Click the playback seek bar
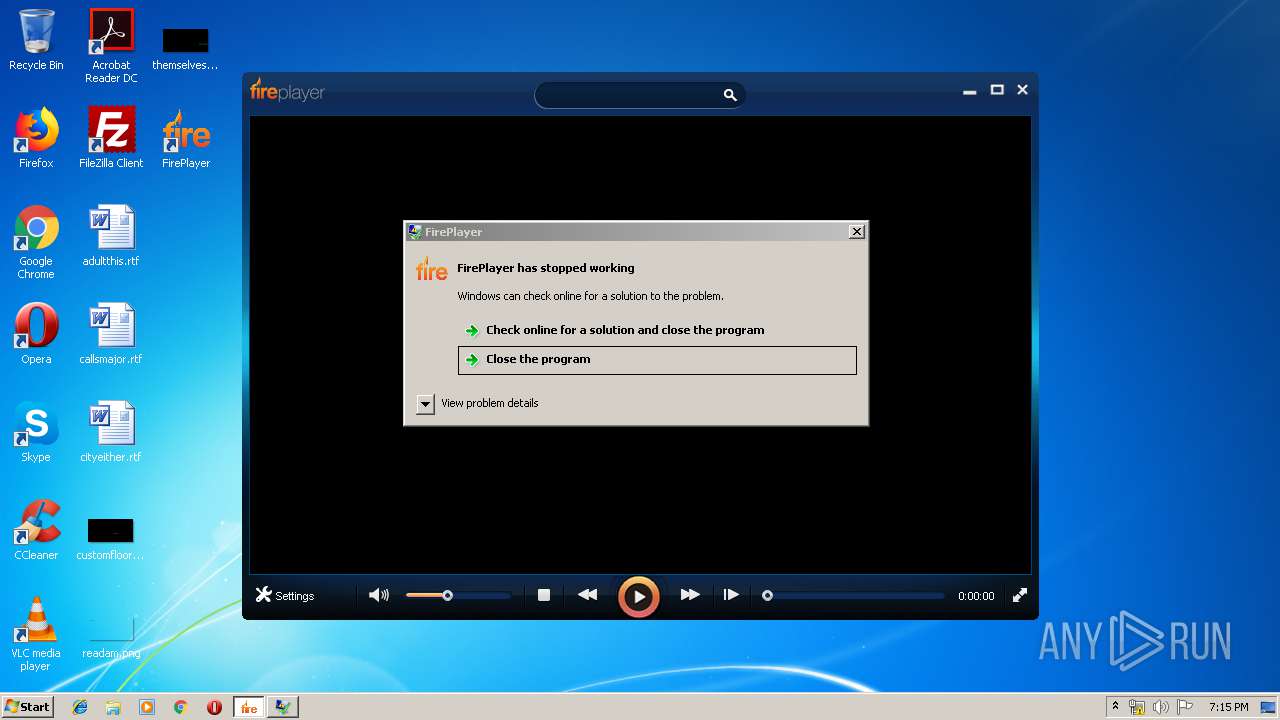The image size is (1280, 720). pyautogui.click(x=854, y=595)
